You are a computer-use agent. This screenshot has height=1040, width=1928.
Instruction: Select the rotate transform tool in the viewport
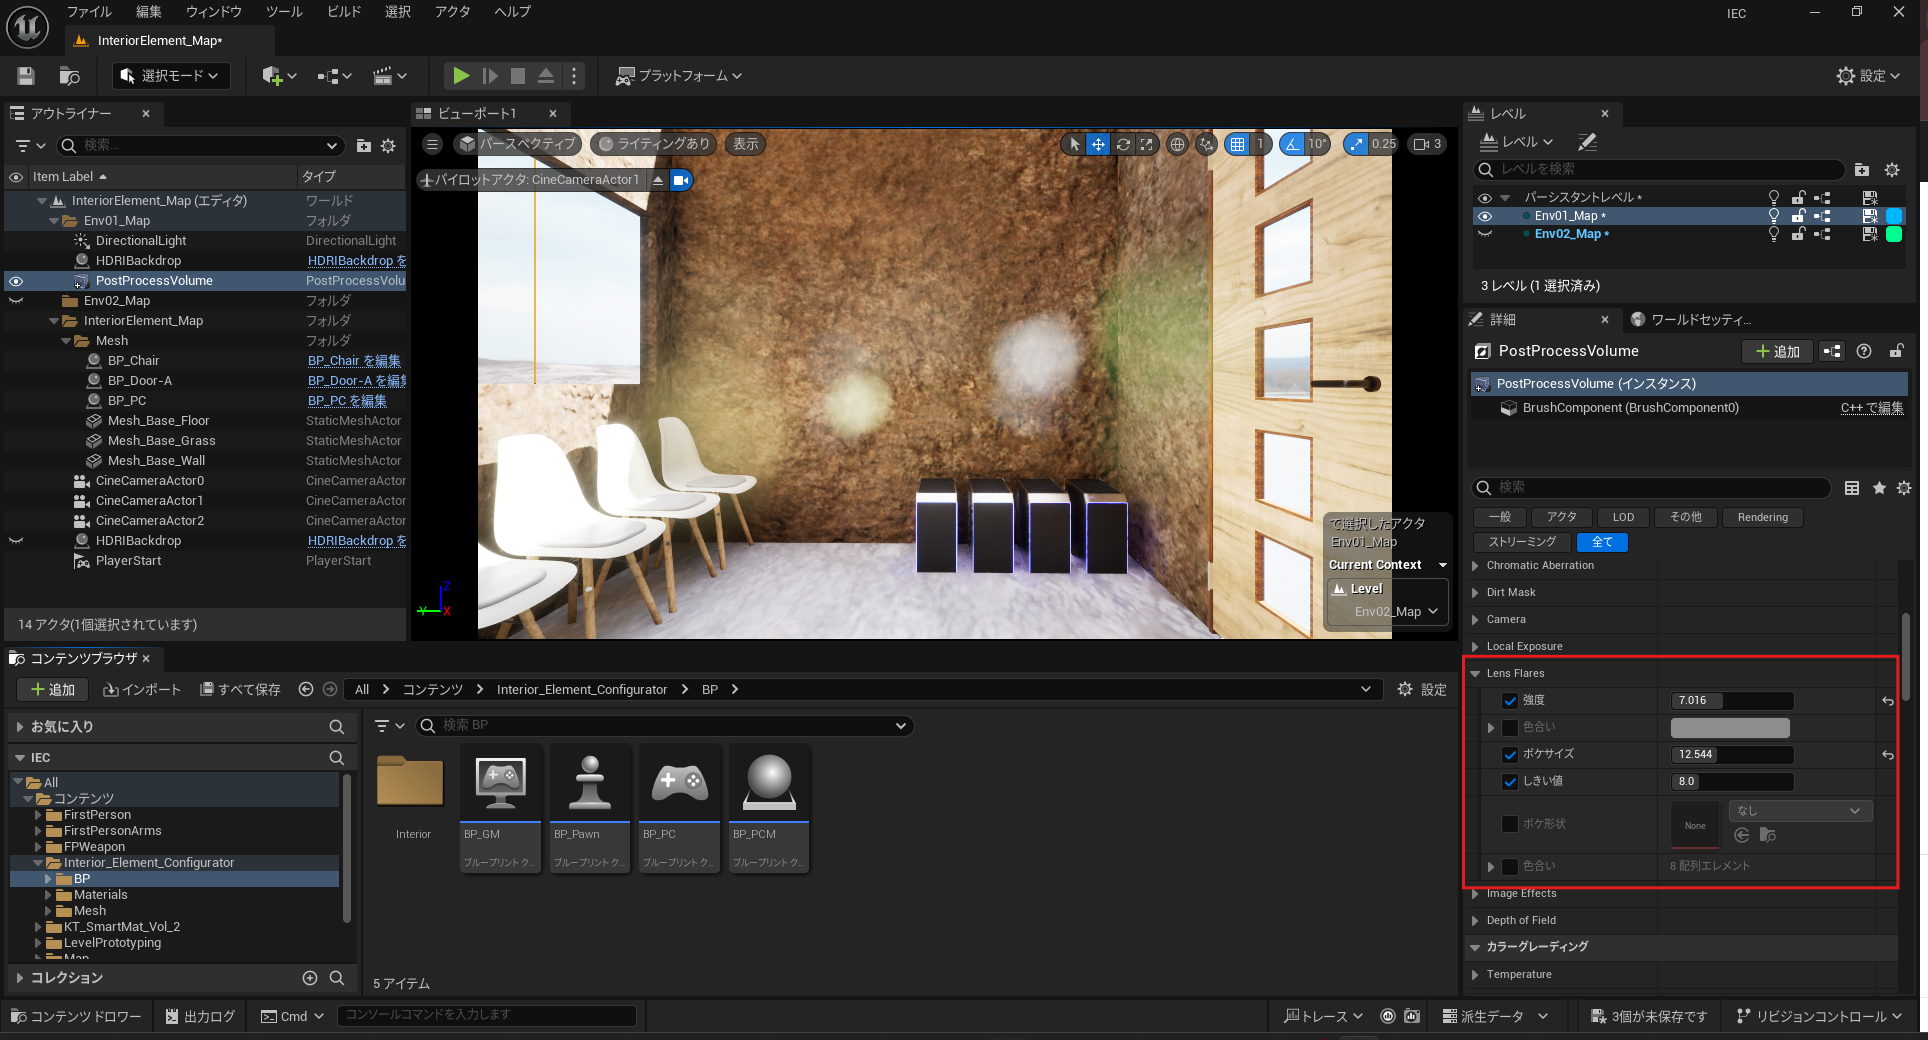1123,144
